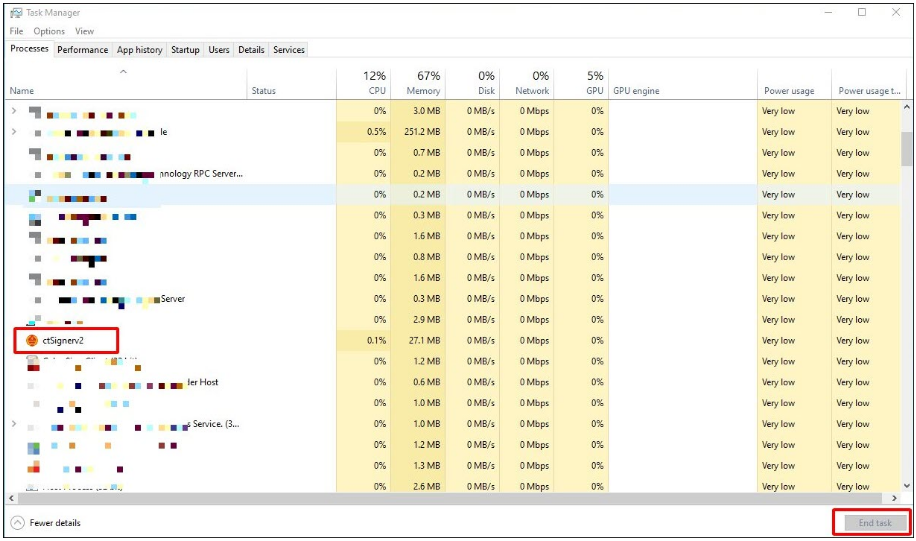The image size is (916, 541).
Task: Click the Fewer details link
Action: [x=55, y=523]
